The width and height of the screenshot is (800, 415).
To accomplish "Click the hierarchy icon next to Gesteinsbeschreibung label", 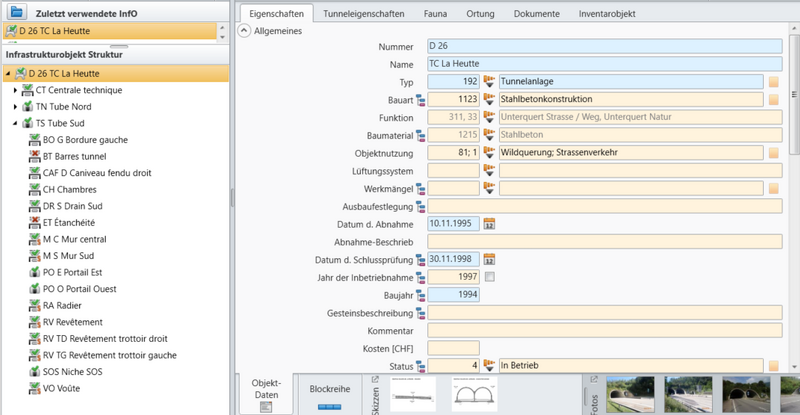I will pos(421,313).
